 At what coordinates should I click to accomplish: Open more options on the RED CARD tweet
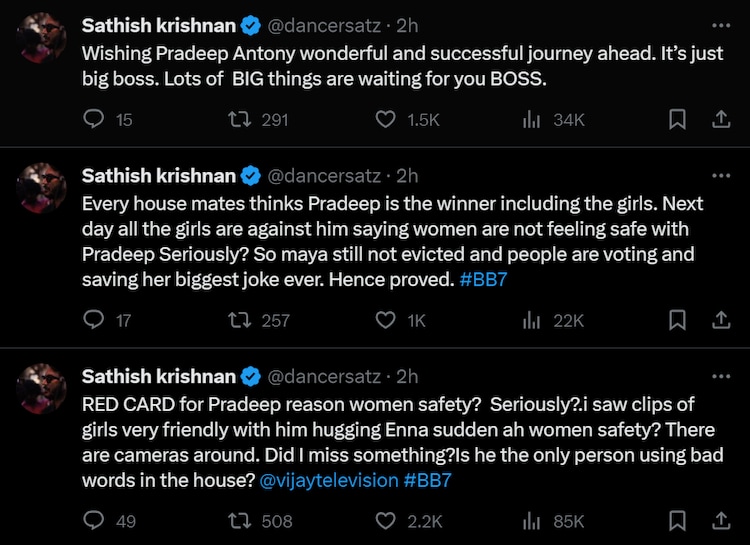tap(720, 377)
